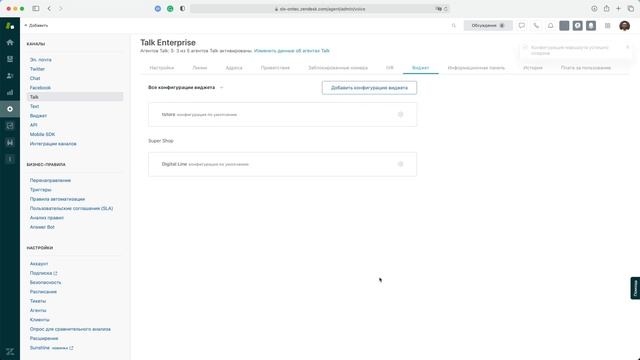640x360 pixels.
Task: Open the Views icon in dark sidebar
Action: (10, 59)
